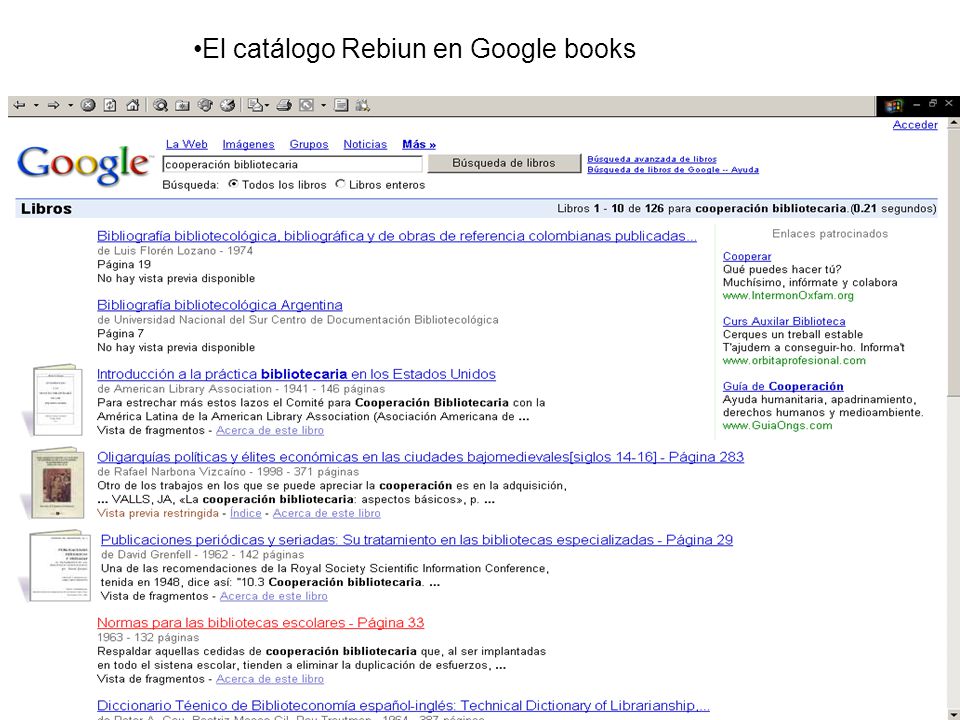The width and height of the screenshot is (960, 720).
Task: Open result 'Bibliografía bibliotecológica, bibliográfica y de obras...'
Action: click(x=397, y=236)
